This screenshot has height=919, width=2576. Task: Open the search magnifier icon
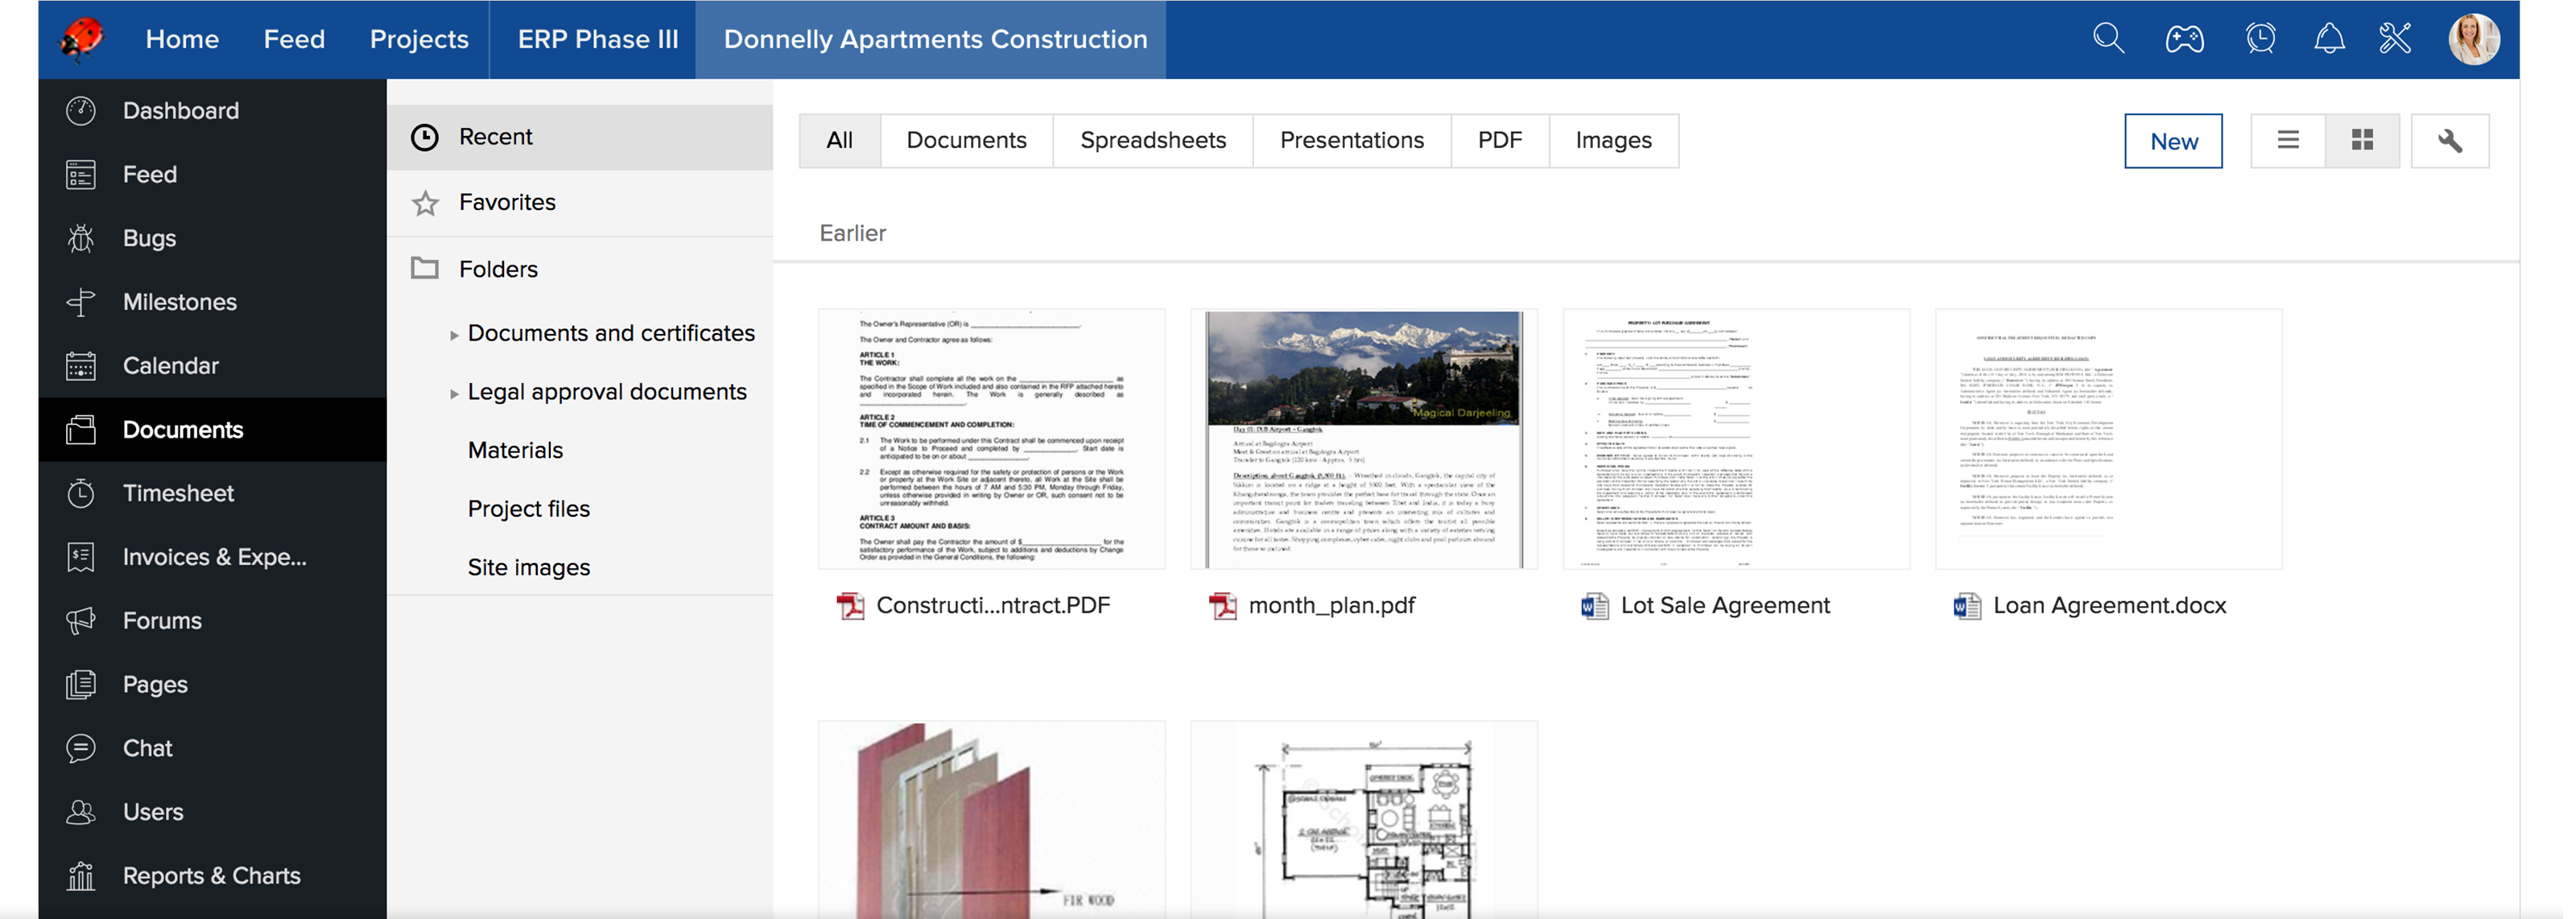2108,39
